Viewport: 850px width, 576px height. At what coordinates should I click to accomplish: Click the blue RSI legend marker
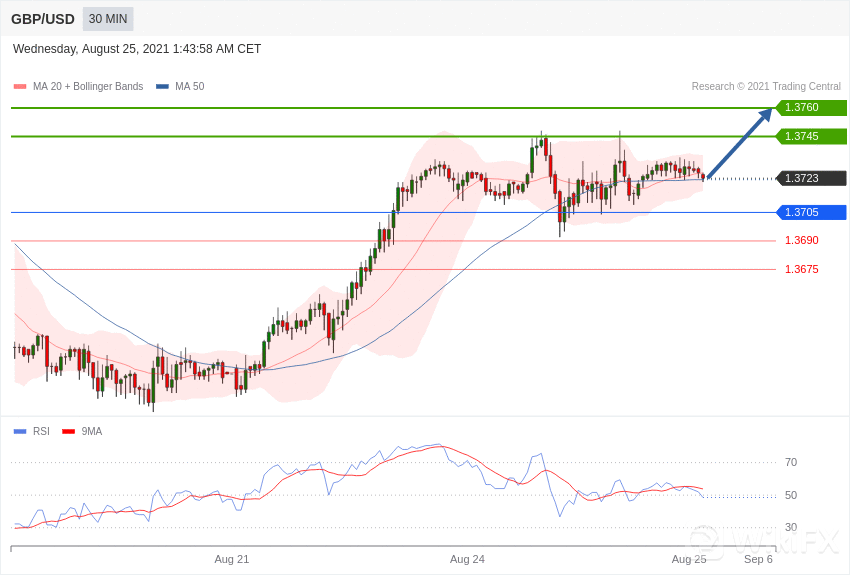(20, 432)
